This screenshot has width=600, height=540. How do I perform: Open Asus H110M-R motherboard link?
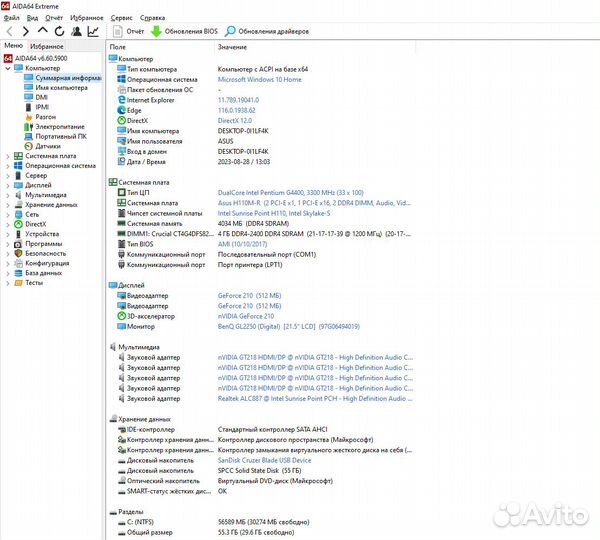point(314,203)
